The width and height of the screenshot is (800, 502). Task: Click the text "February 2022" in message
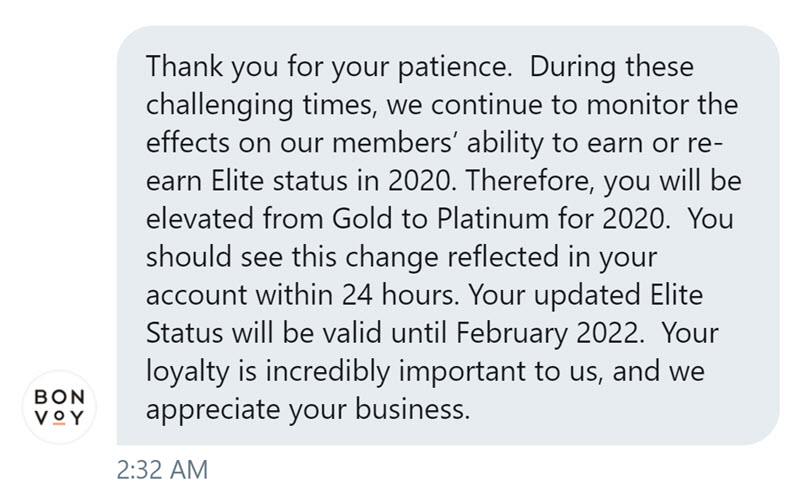click(547, 334)
